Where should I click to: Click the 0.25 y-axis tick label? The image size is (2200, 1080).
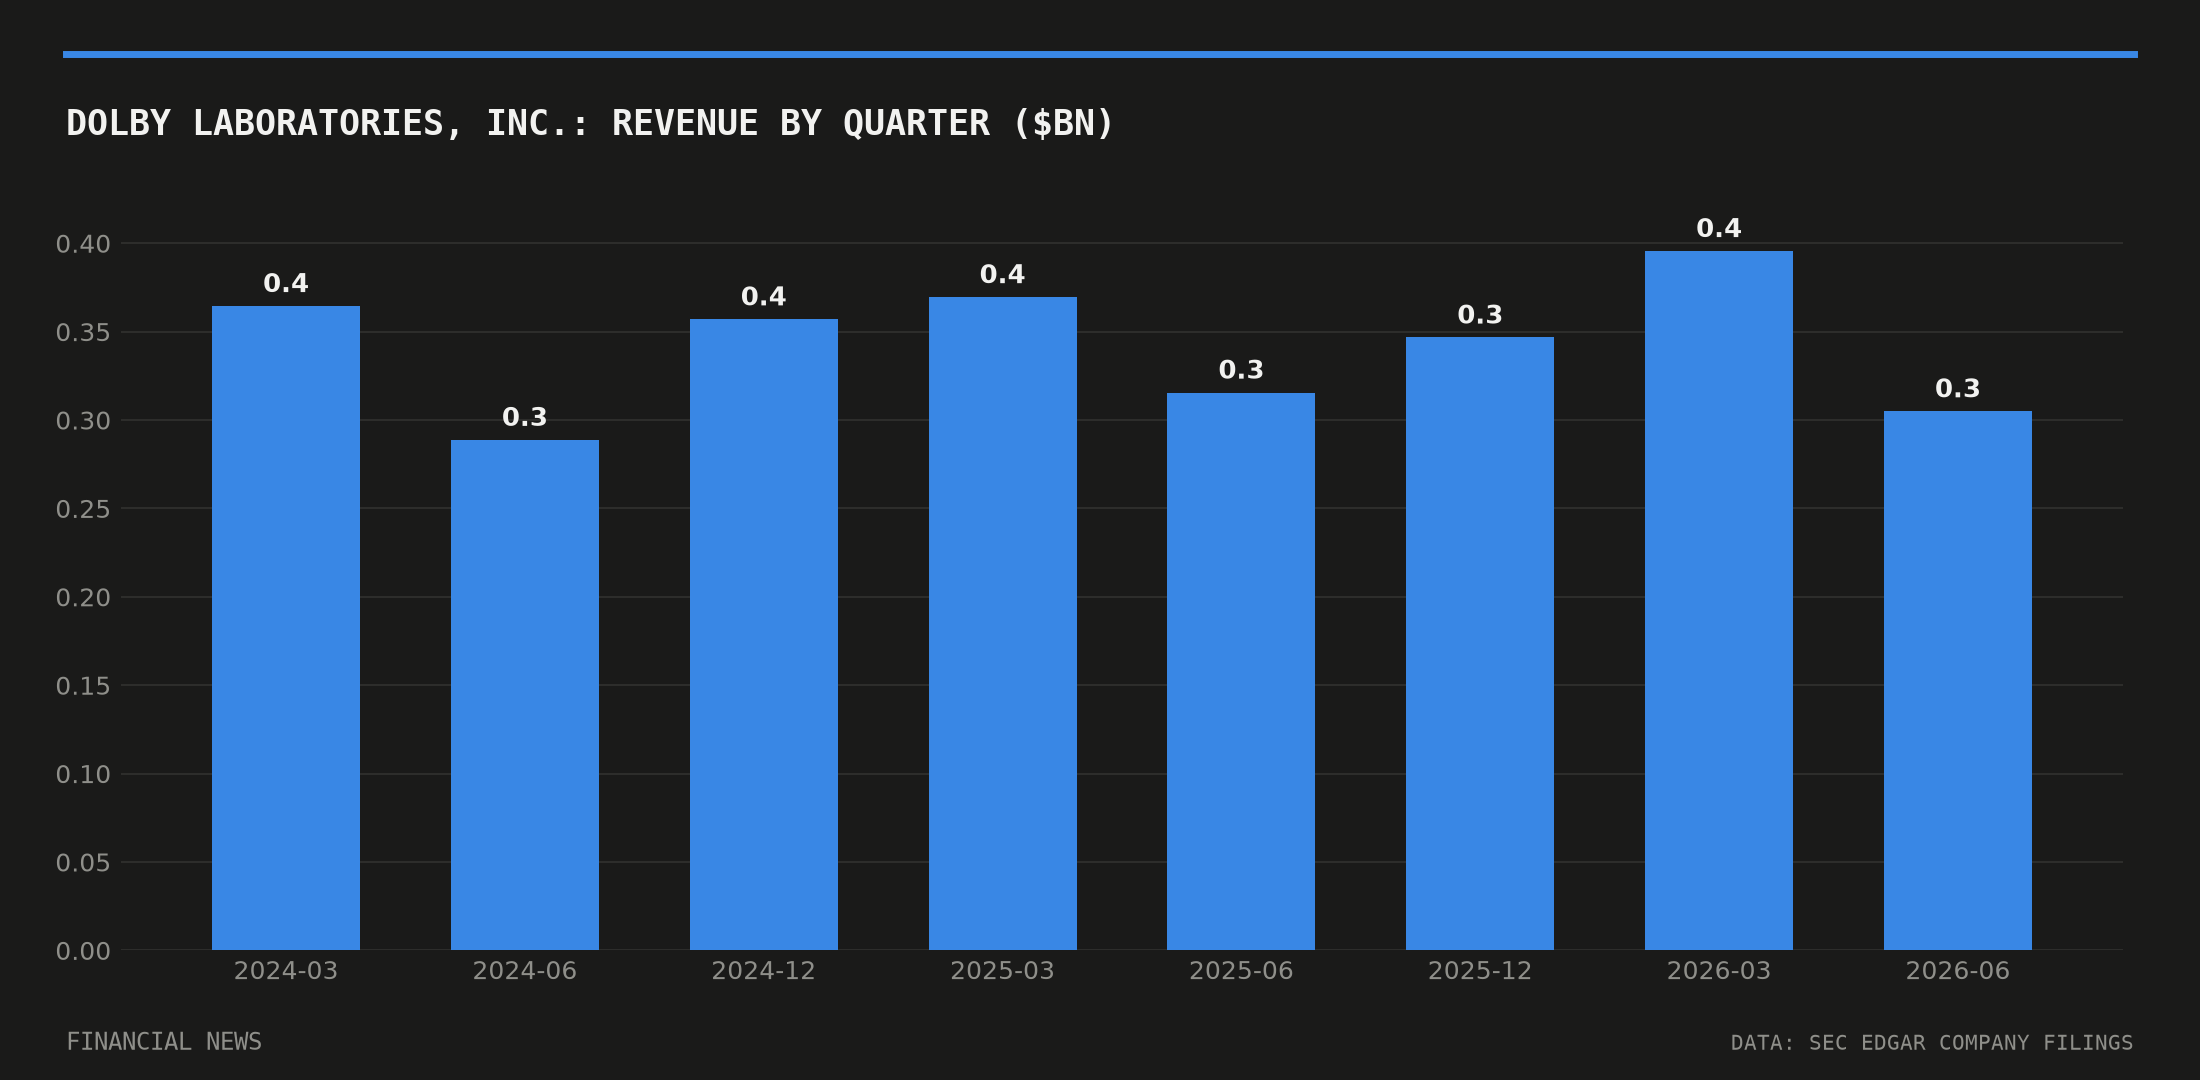(83, 509)
